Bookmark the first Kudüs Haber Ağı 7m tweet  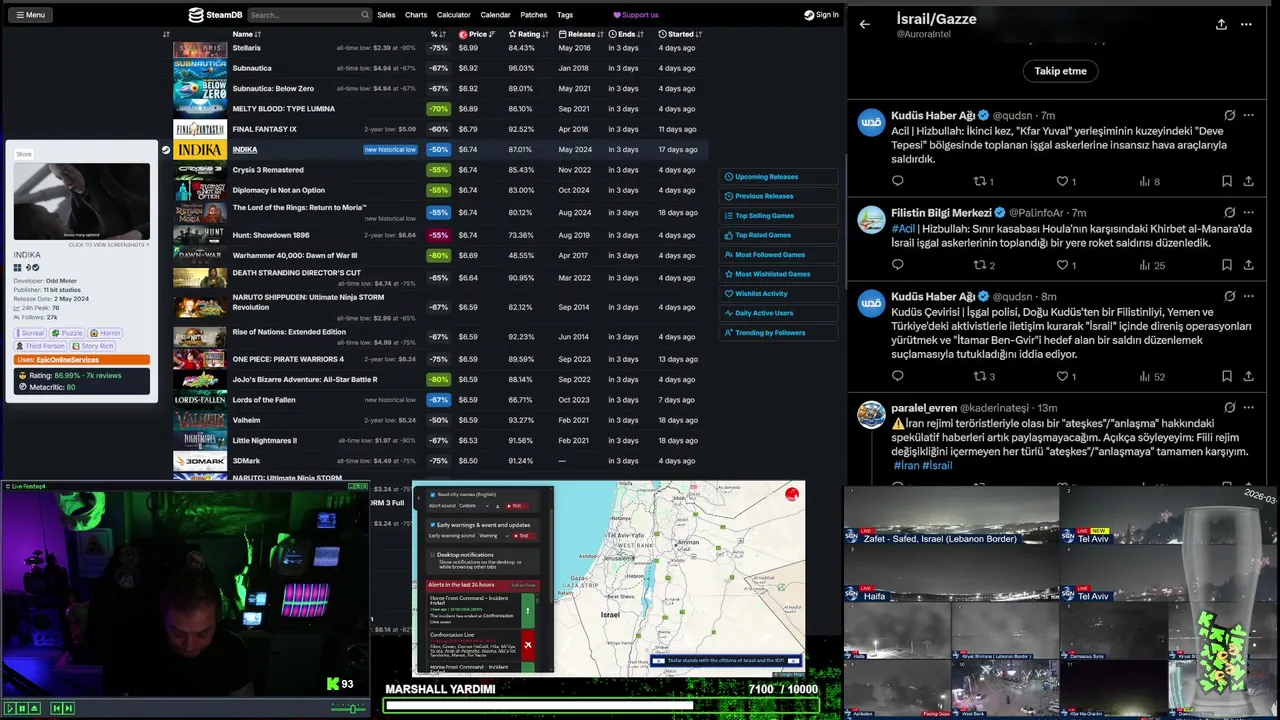pos(1226,181)
